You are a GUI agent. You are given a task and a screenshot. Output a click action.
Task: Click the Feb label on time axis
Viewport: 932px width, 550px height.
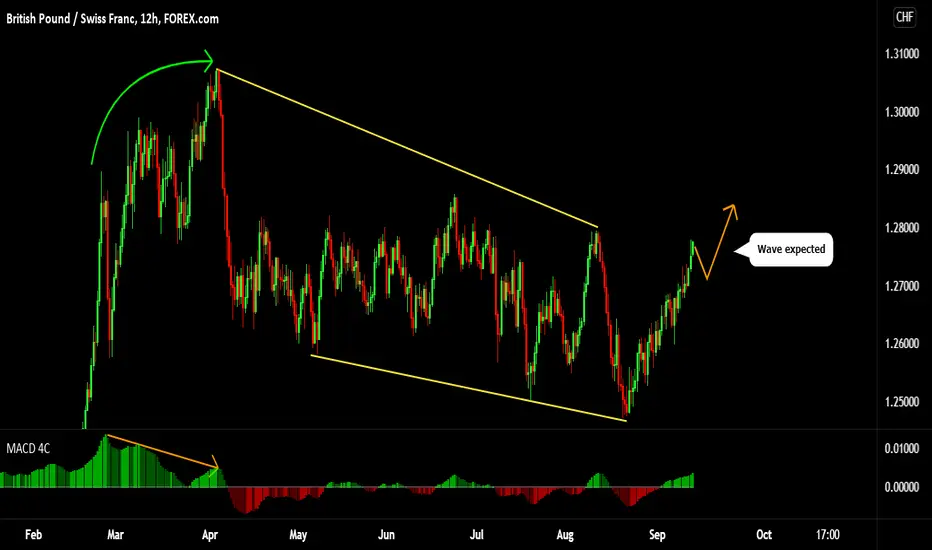point(33,535)
